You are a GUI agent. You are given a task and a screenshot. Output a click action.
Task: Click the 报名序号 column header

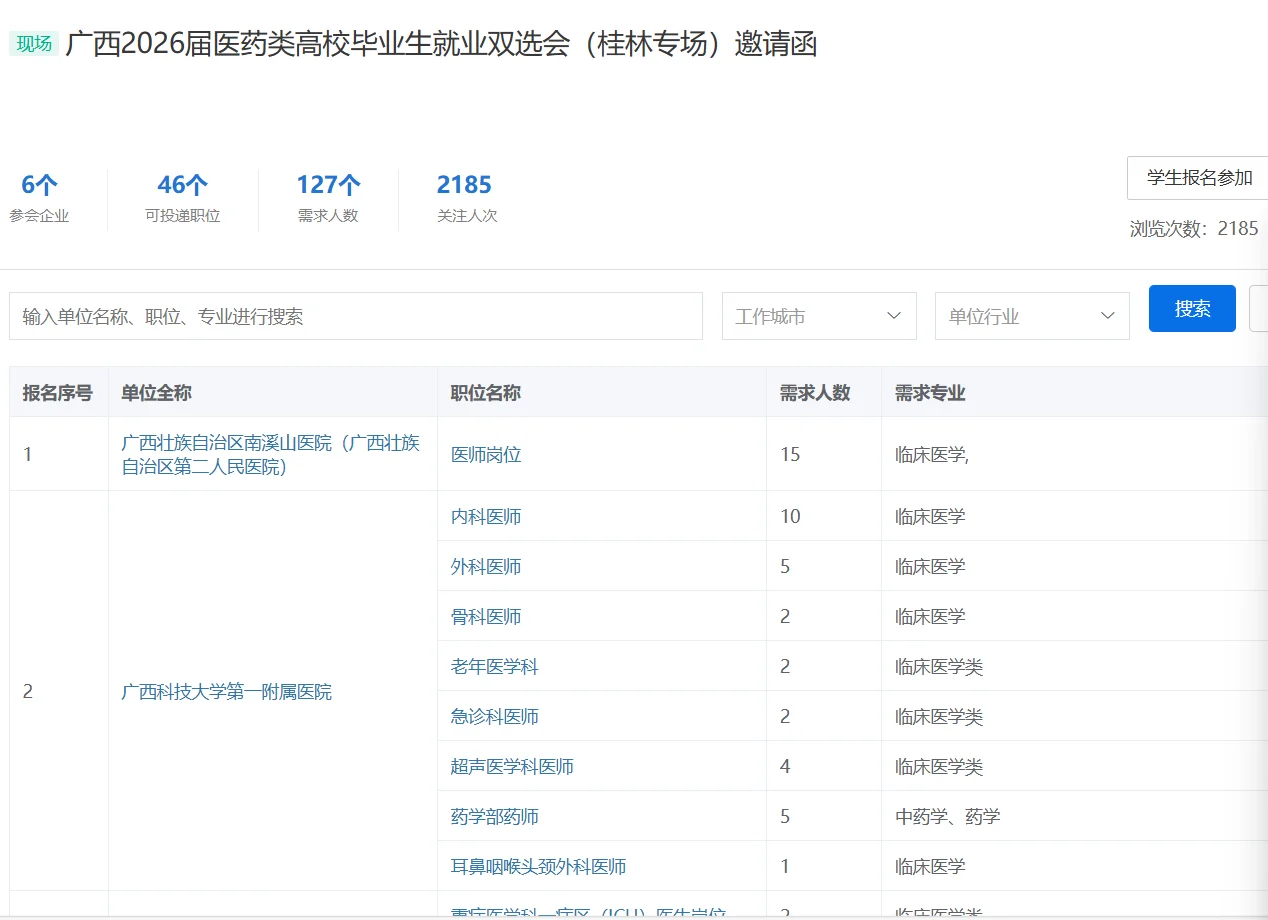click(x=58, y=393)
